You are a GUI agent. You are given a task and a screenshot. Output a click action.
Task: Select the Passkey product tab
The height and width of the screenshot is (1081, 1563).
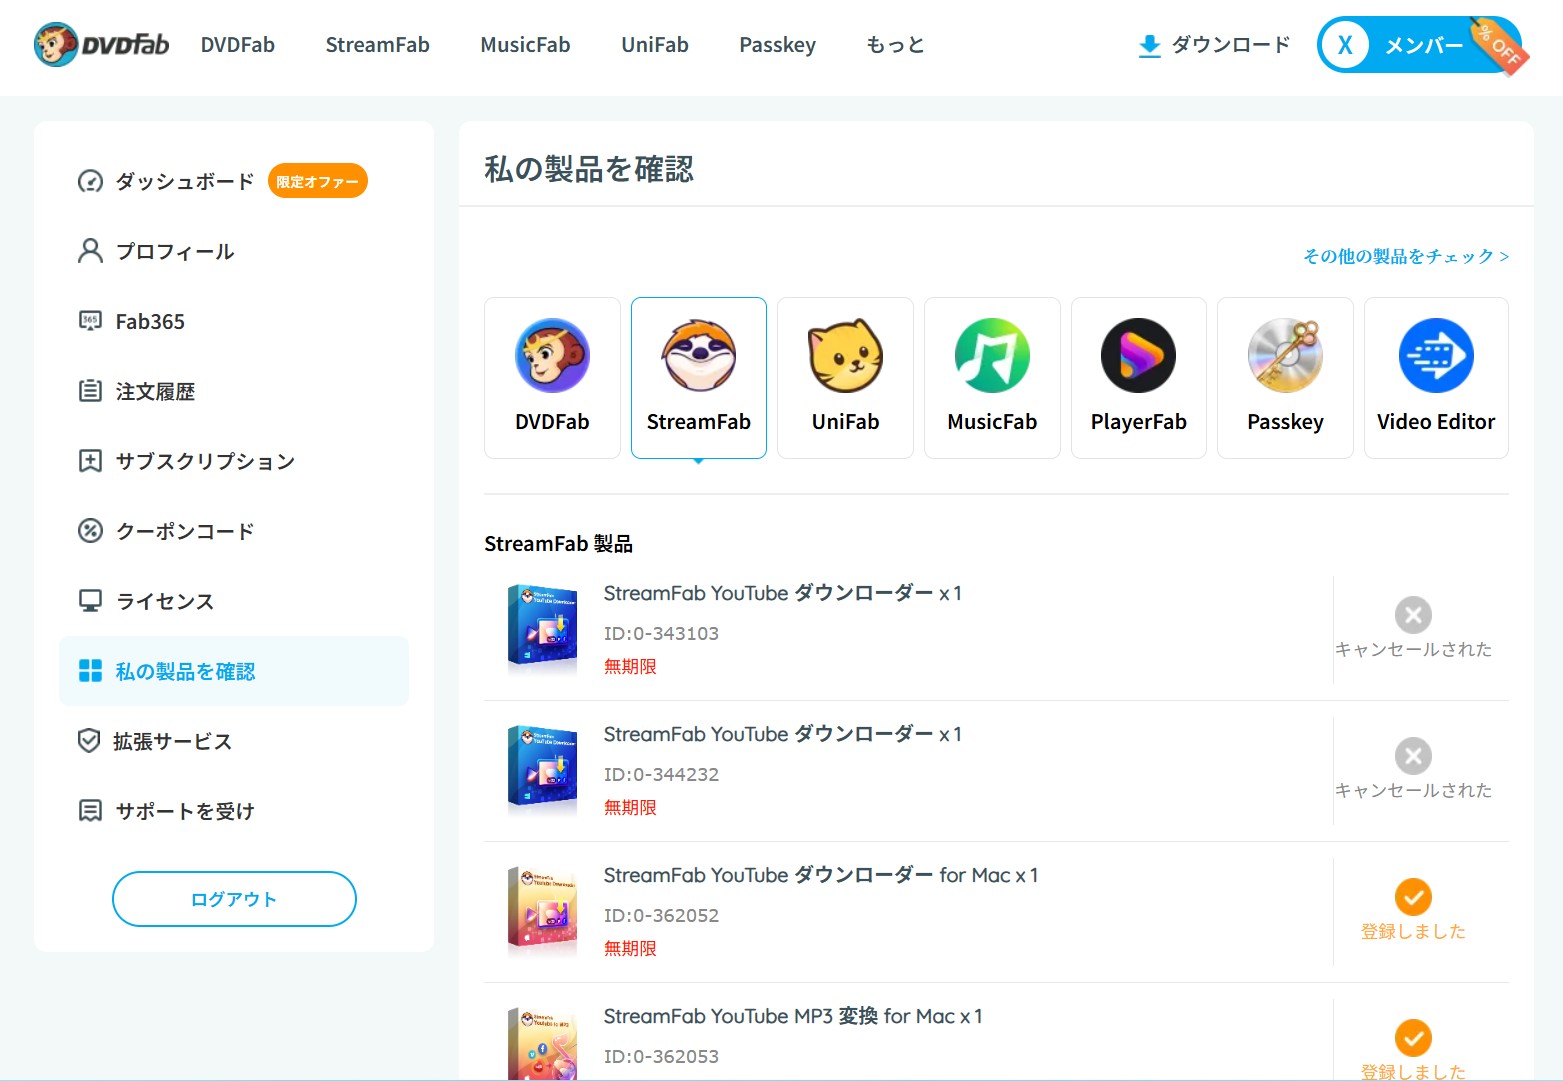pos(1285,378)
